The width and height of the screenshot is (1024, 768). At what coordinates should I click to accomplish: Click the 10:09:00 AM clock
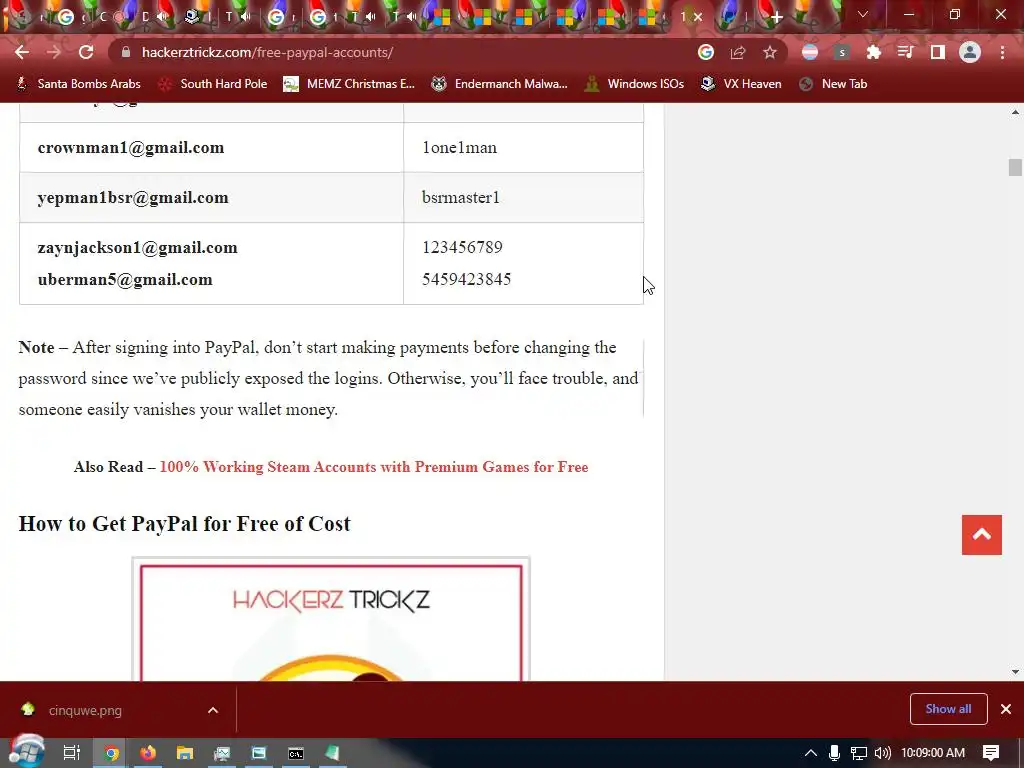coord(933,753)
